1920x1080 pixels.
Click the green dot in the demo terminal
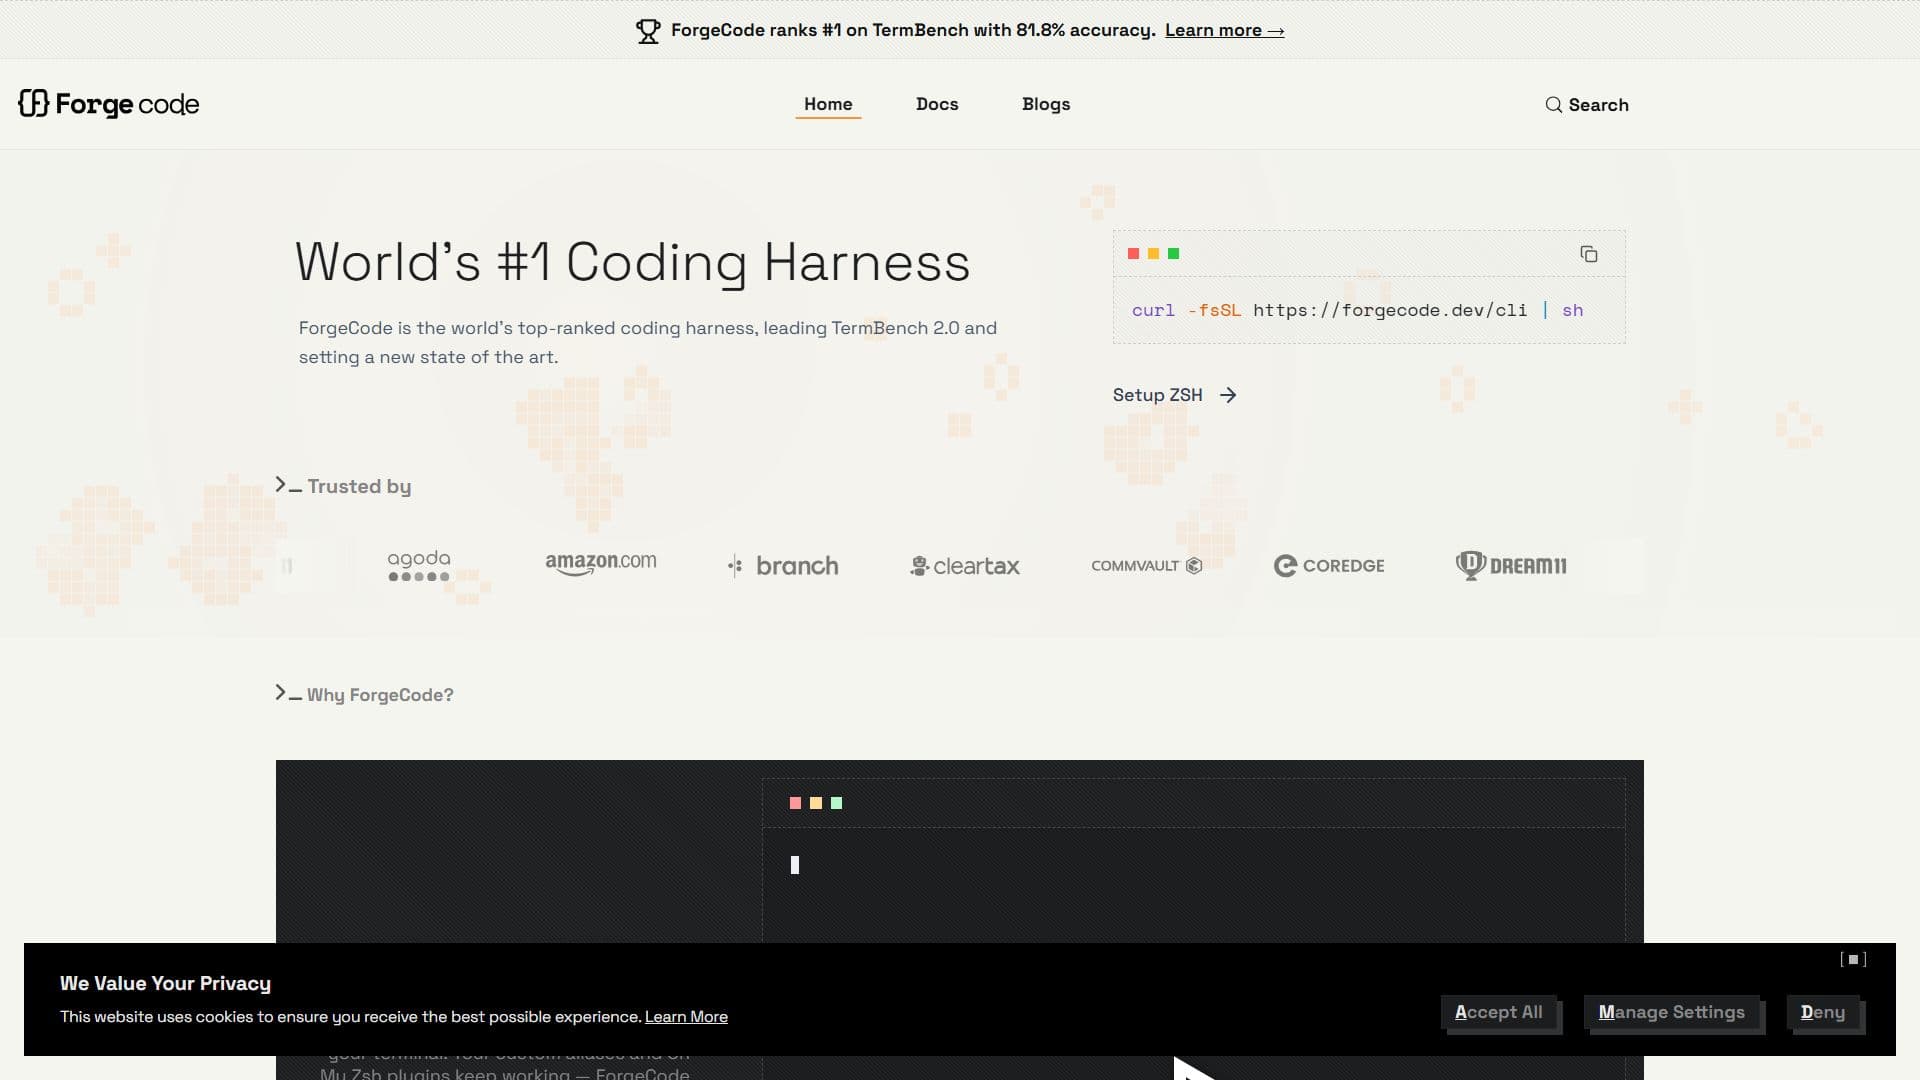point(837,803)
